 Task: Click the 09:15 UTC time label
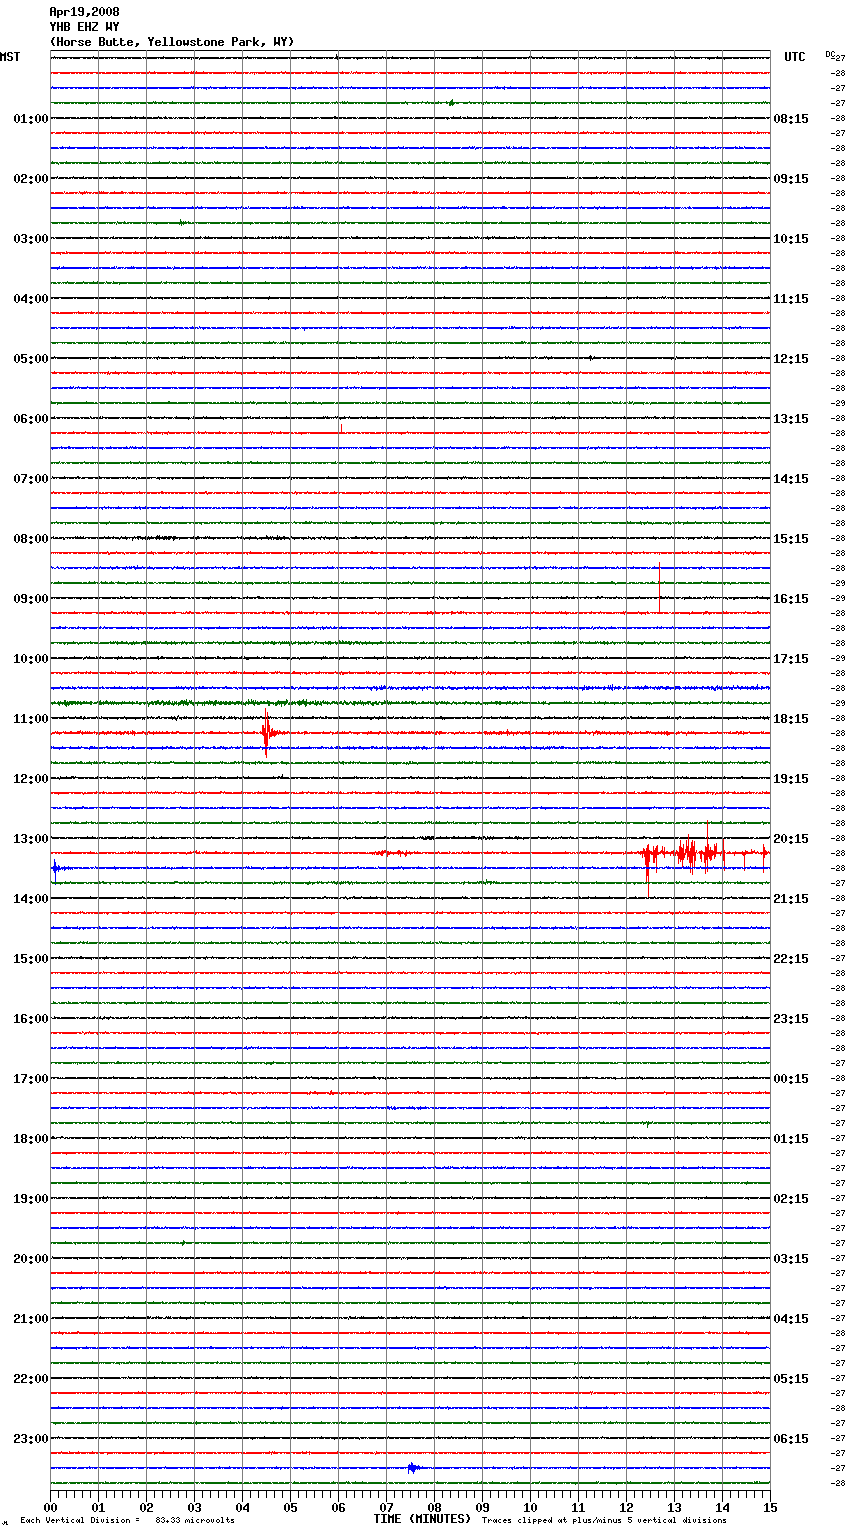coord(791,179)
